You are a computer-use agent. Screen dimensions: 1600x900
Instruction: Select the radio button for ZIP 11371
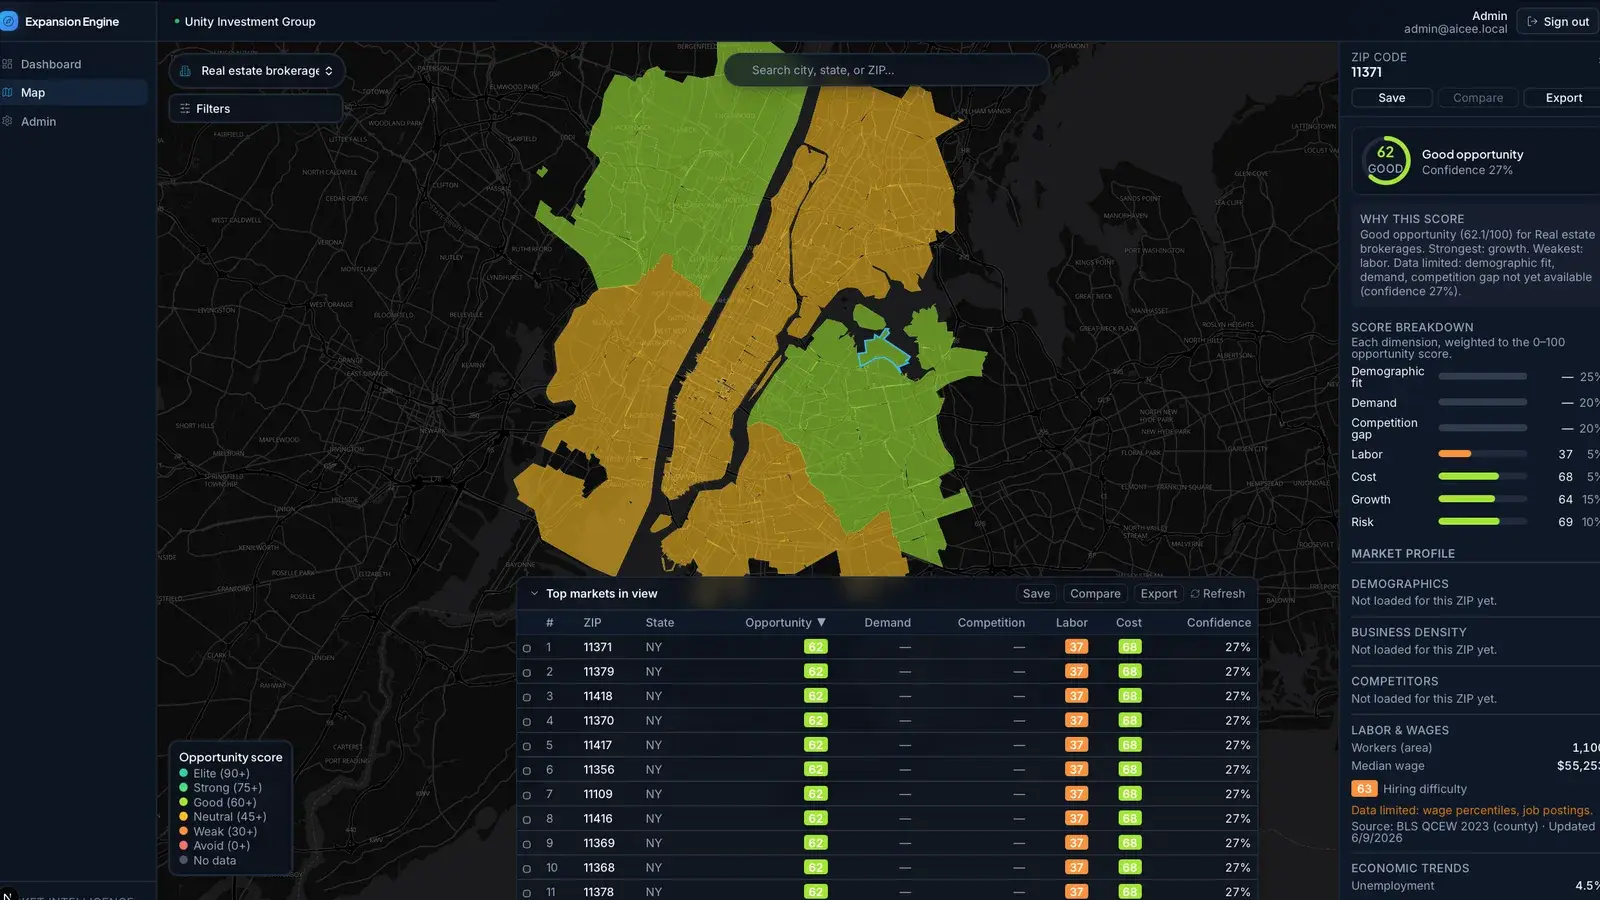point(527,648)
